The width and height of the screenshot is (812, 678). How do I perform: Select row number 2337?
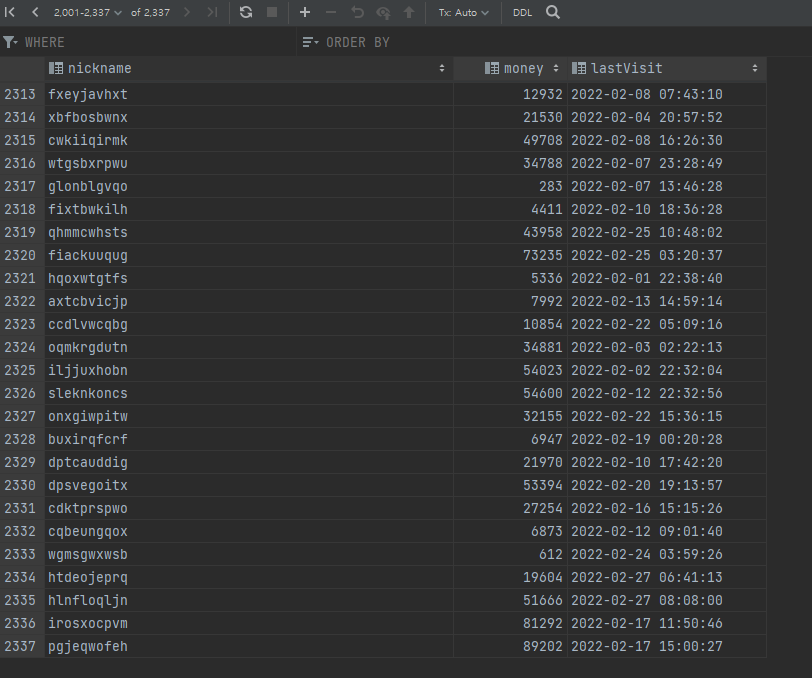20,646
